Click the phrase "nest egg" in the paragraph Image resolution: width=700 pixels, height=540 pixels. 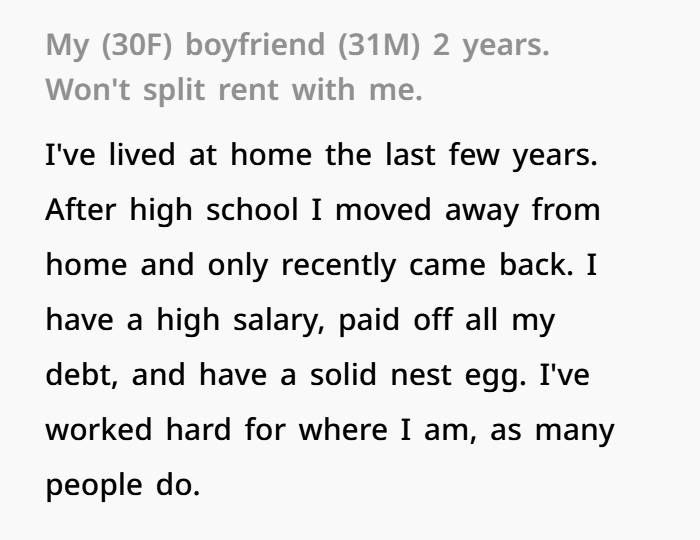[456, 376]
